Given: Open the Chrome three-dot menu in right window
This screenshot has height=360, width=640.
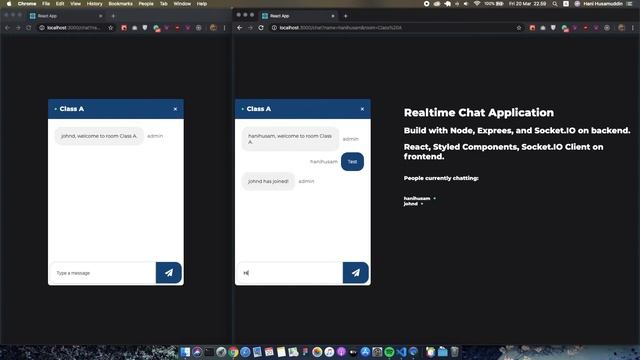Looking at the screenshot, I should 633,28.
